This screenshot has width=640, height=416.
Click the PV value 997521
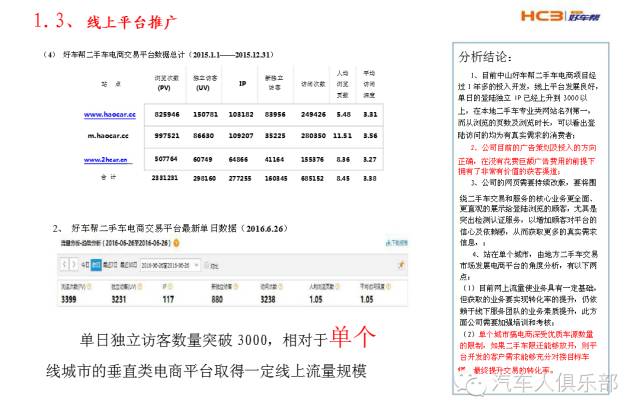167,136
